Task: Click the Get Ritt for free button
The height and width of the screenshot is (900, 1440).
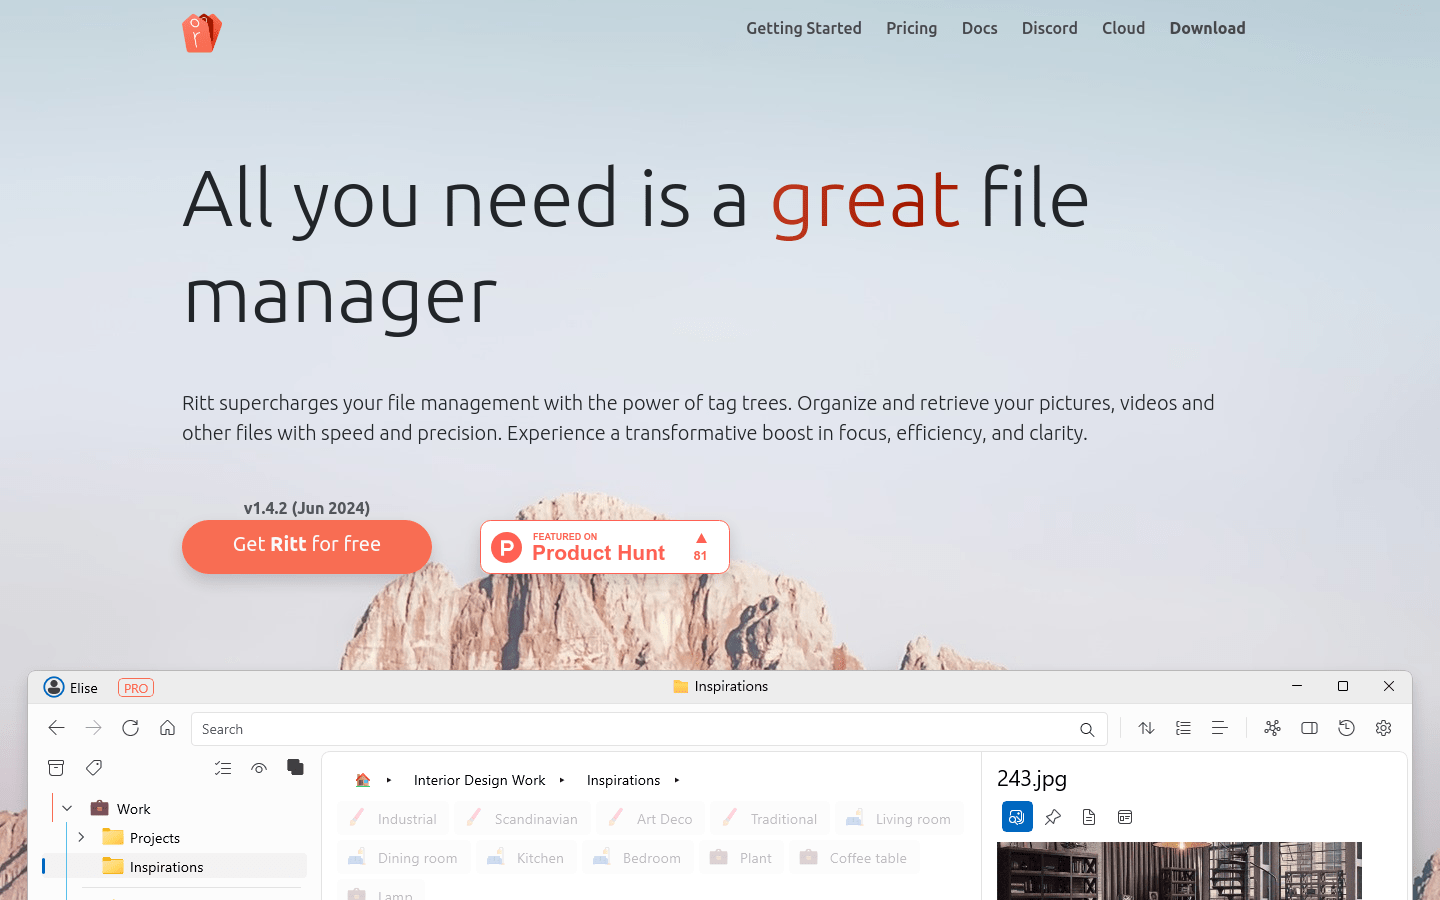Action: click(x=307, y=546)
